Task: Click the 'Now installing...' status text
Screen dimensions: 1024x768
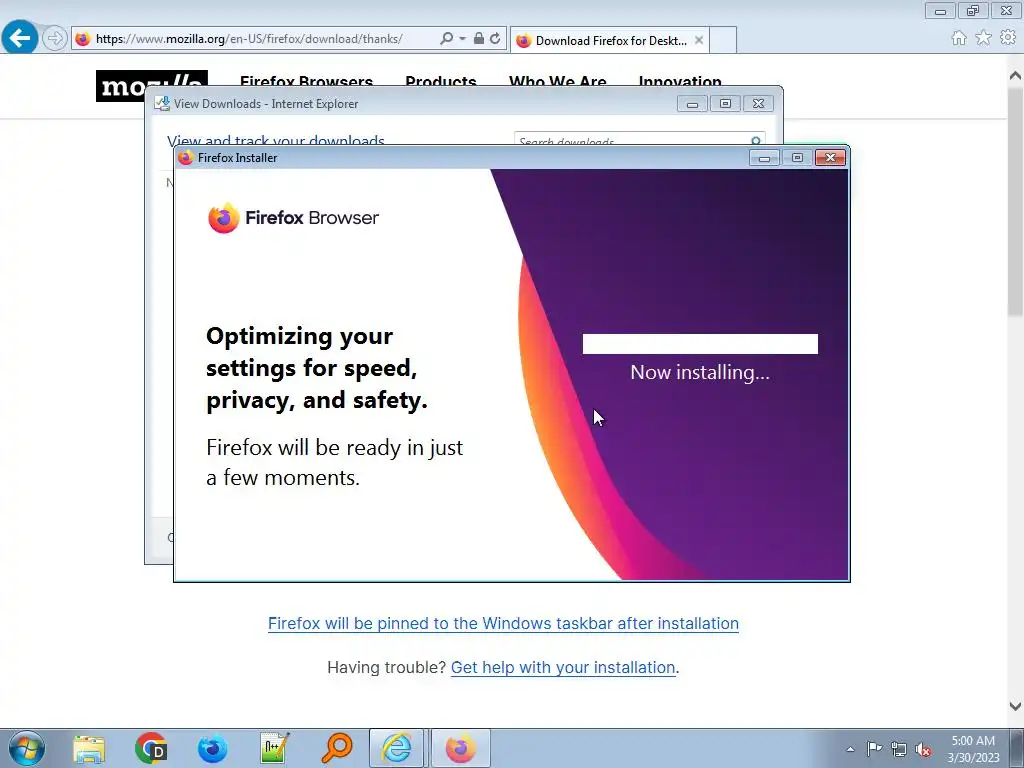Action: 700,372
